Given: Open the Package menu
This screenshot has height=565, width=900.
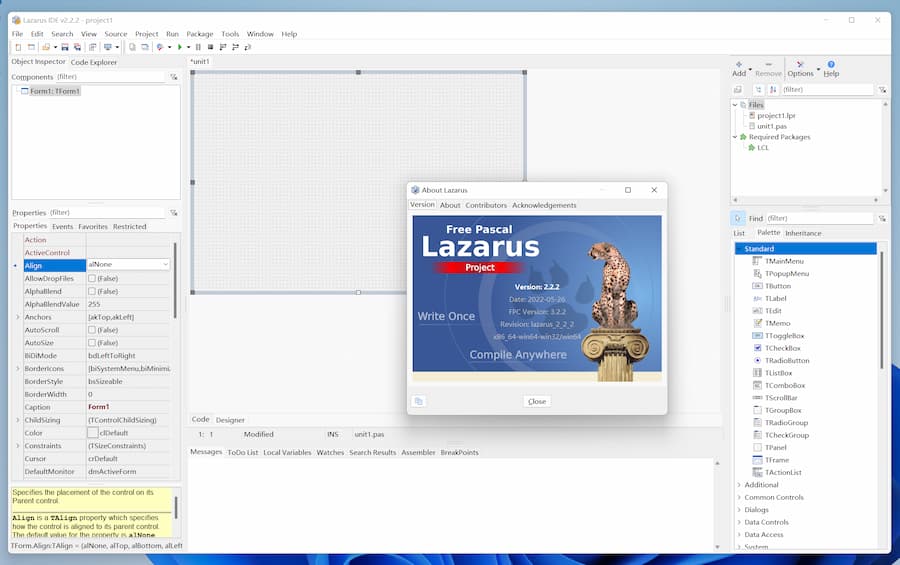Looking at the screenshot, I should (199, 34).
